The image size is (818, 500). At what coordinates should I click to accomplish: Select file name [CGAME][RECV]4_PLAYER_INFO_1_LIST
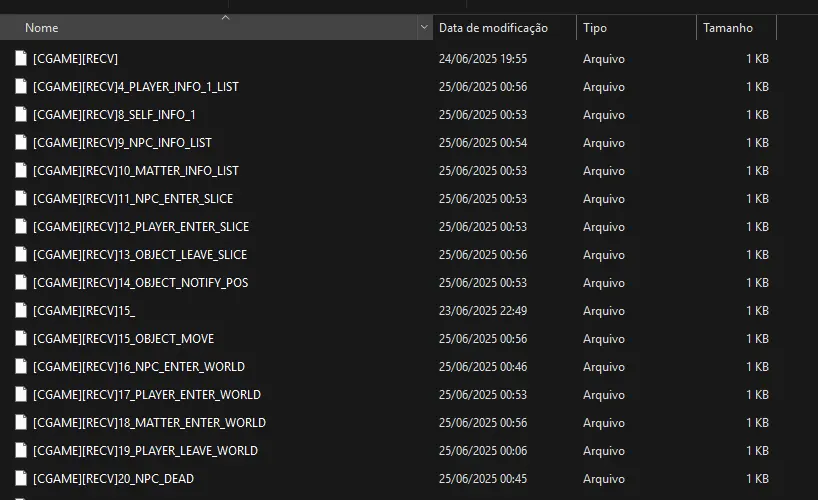click(x=136, y=87)
